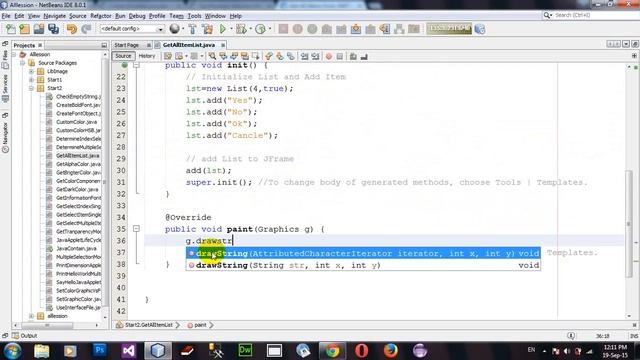The width and height of the screenshot is (640, 360).
Task: Expand the Start1 package
Action: pos(31,80)
